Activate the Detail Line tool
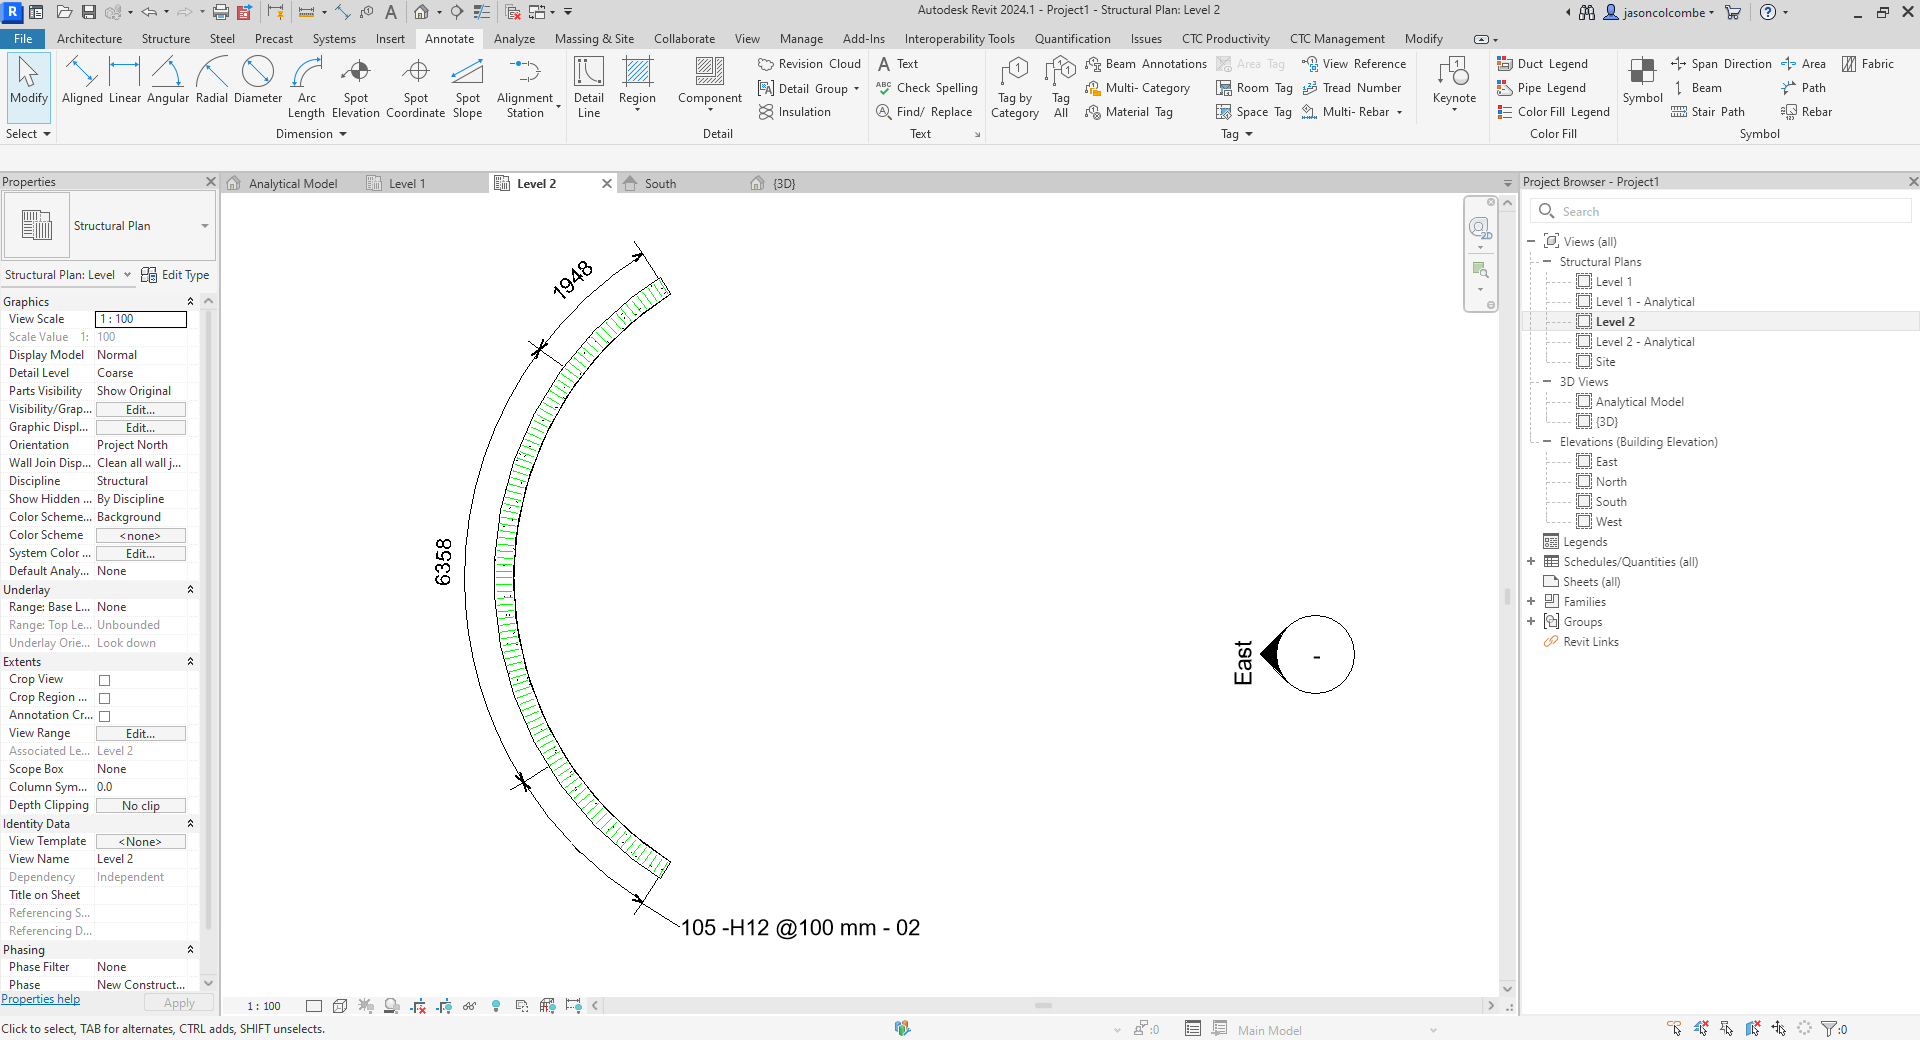1920x1040 pixels. coord(588,85)
